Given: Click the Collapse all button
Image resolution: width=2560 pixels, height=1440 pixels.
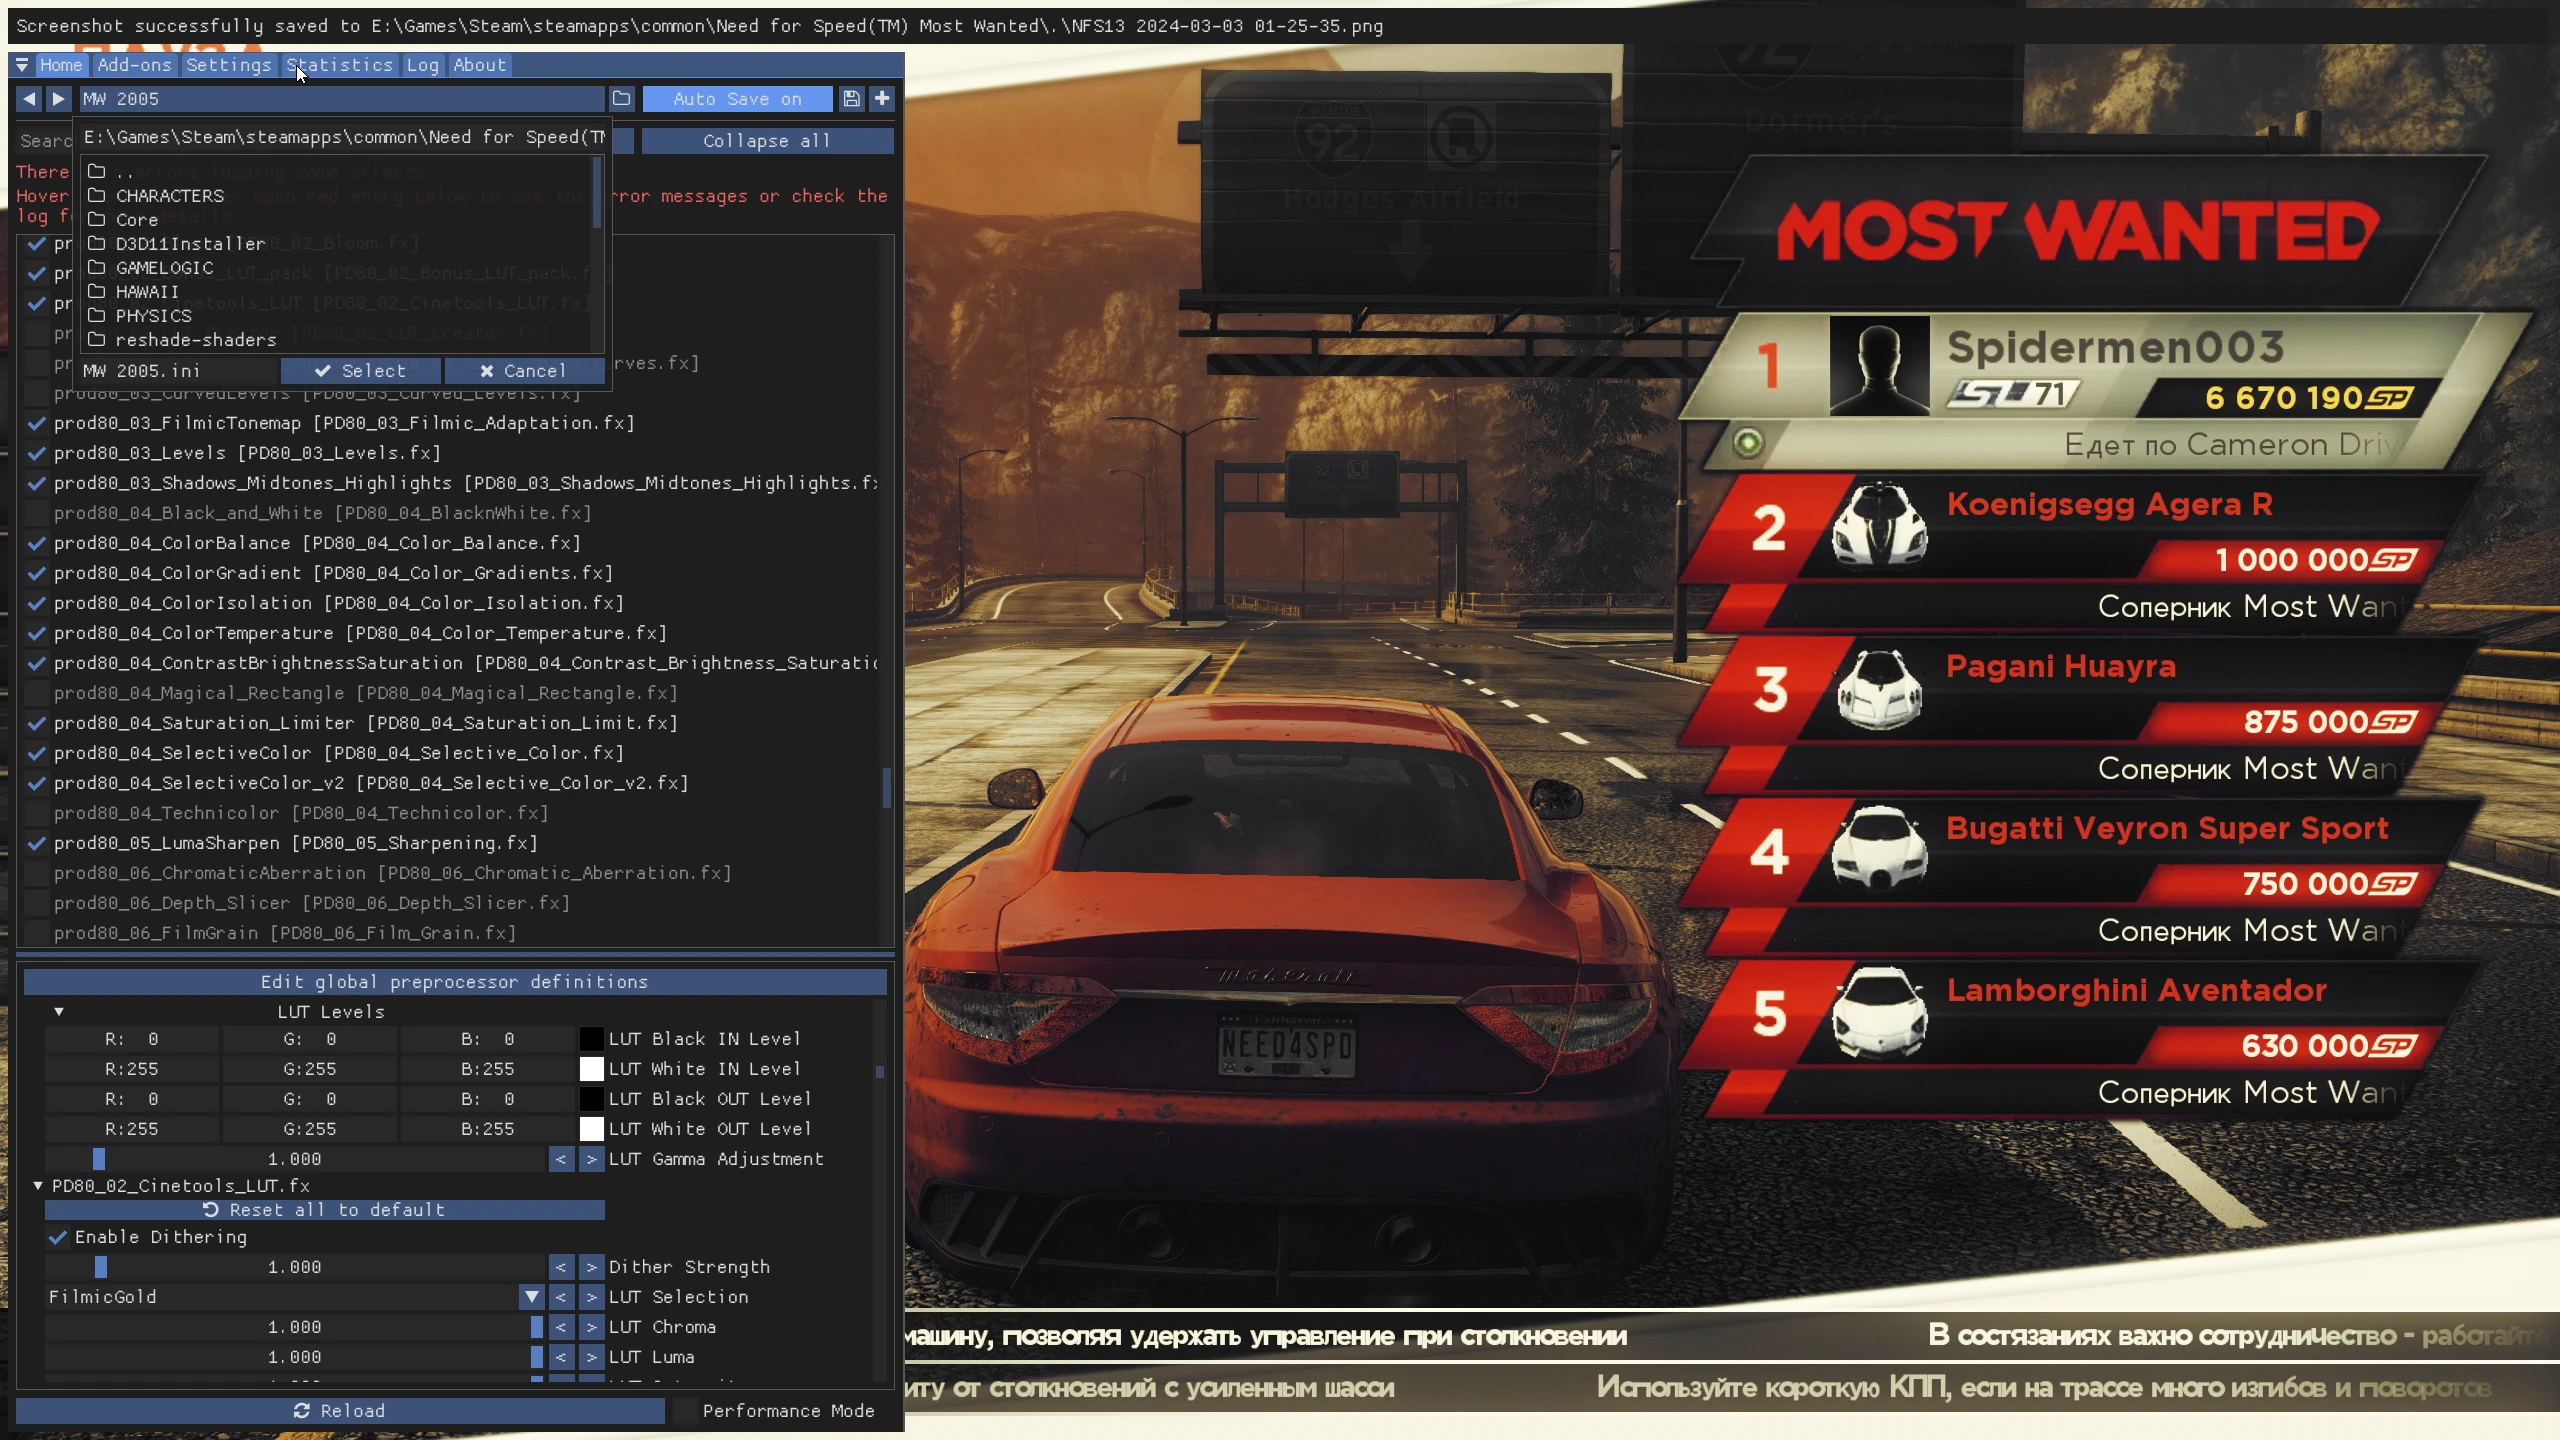Looking at the screenshot, I should pyautogui.click(x=765, y=141).
